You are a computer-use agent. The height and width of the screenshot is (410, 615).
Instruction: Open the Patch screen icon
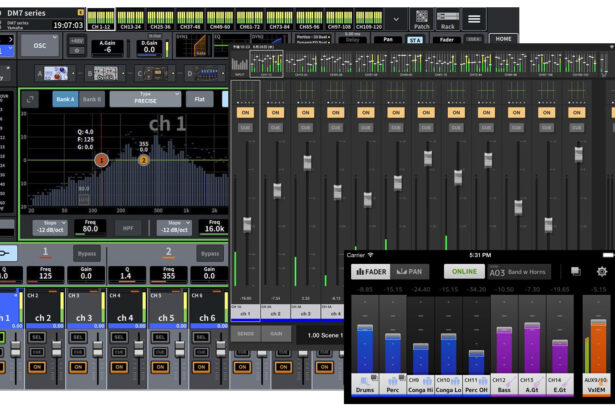(x=421, y=19)
